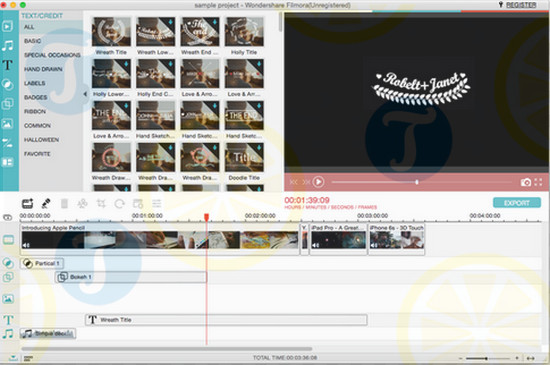Play the preview video

pyautogui.click(x=318, y=182)
